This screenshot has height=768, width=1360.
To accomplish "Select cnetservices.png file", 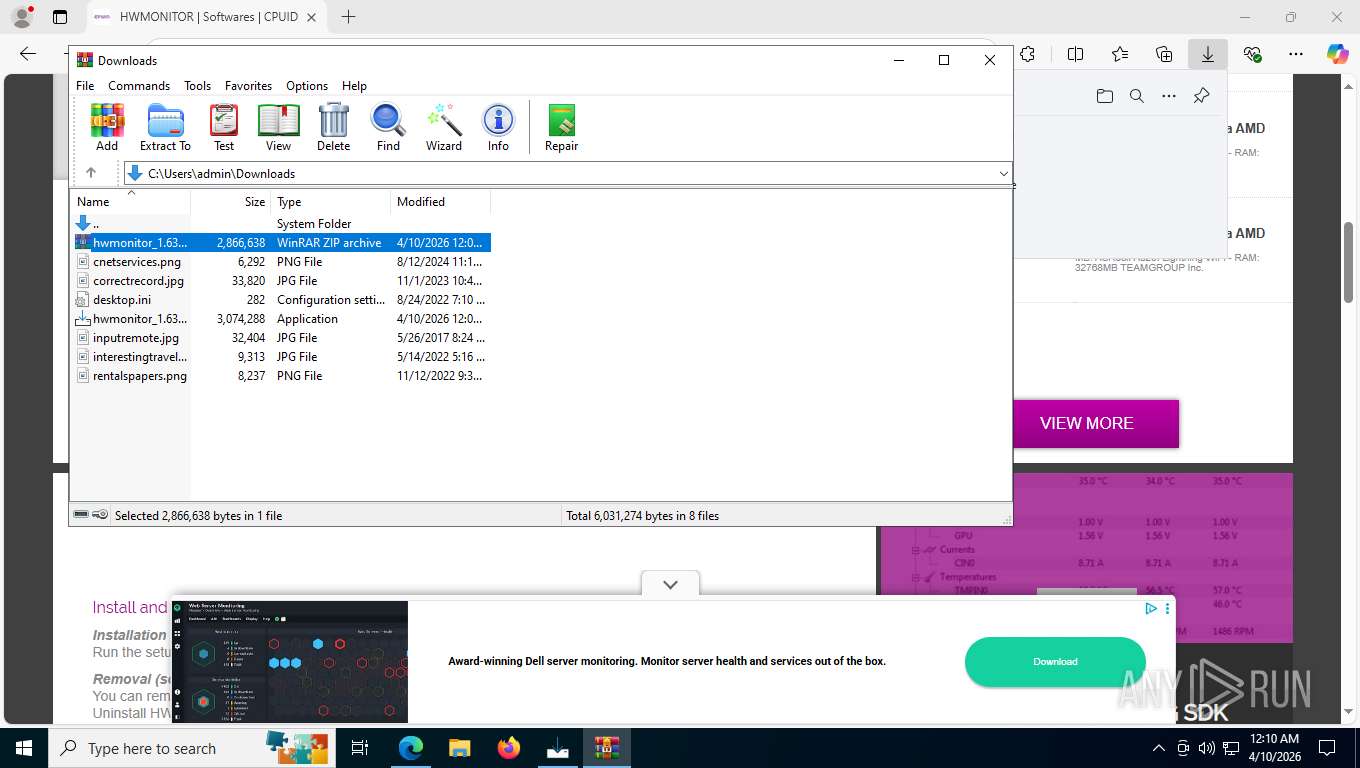I will click(281, 262).
